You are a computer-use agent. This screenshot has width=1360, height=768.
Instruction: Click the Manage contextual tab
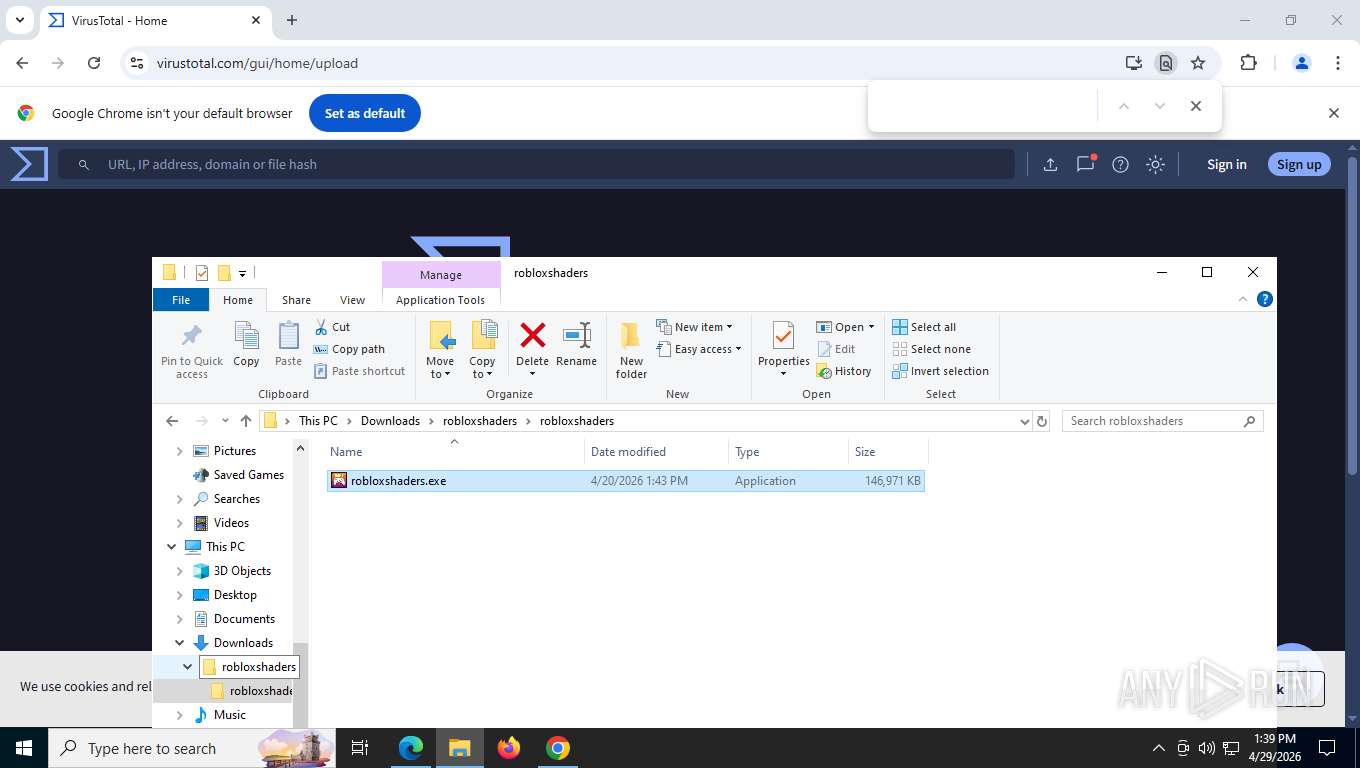click(441, 275)
